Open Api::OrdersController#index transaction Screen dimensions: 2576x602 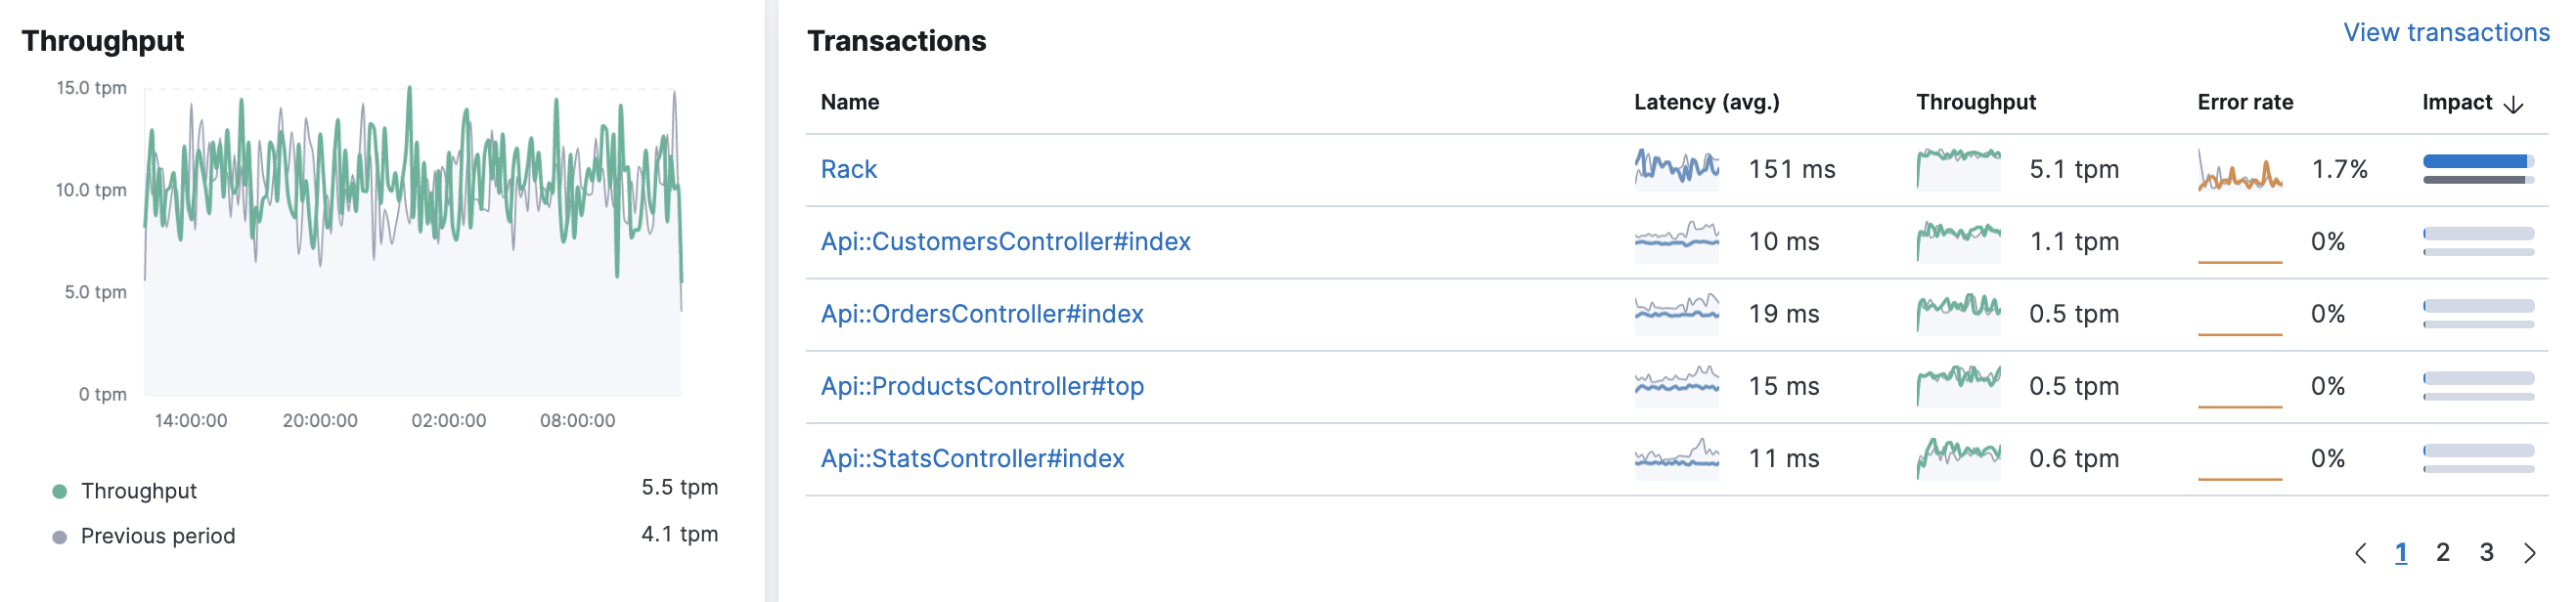point(981,314)
